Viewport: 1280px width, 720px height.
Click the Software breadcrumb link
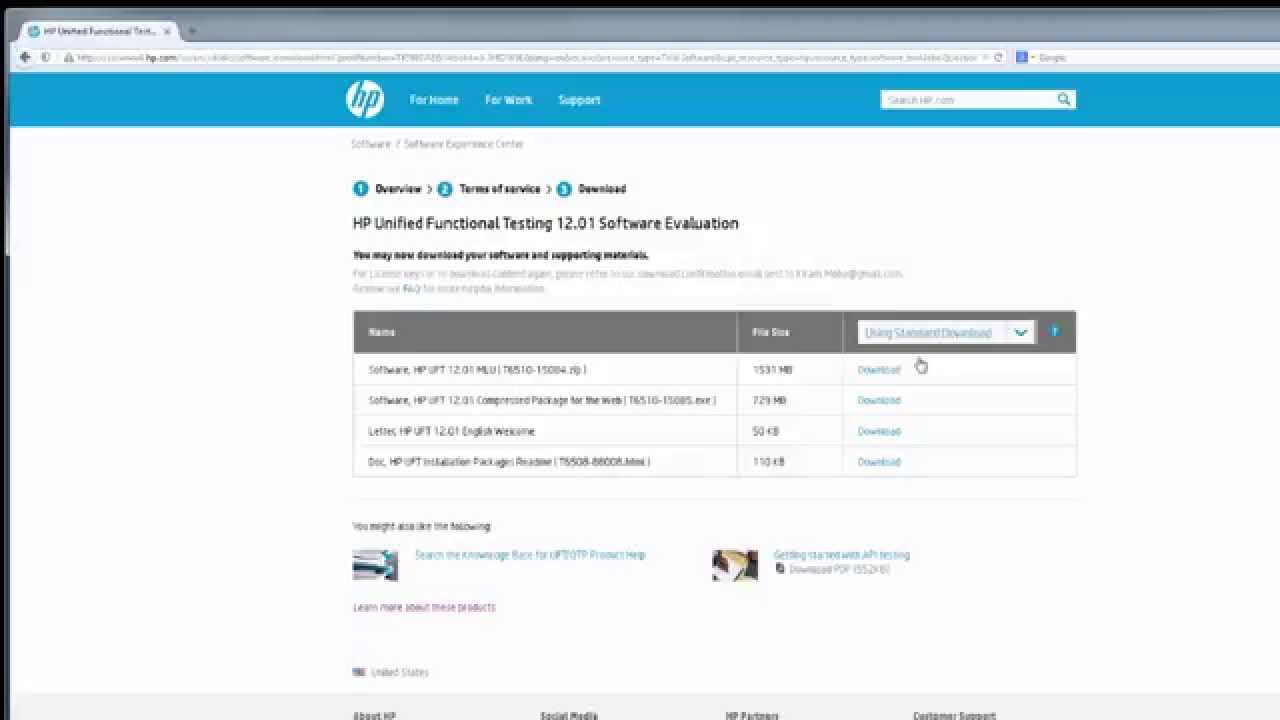[371, 144]
